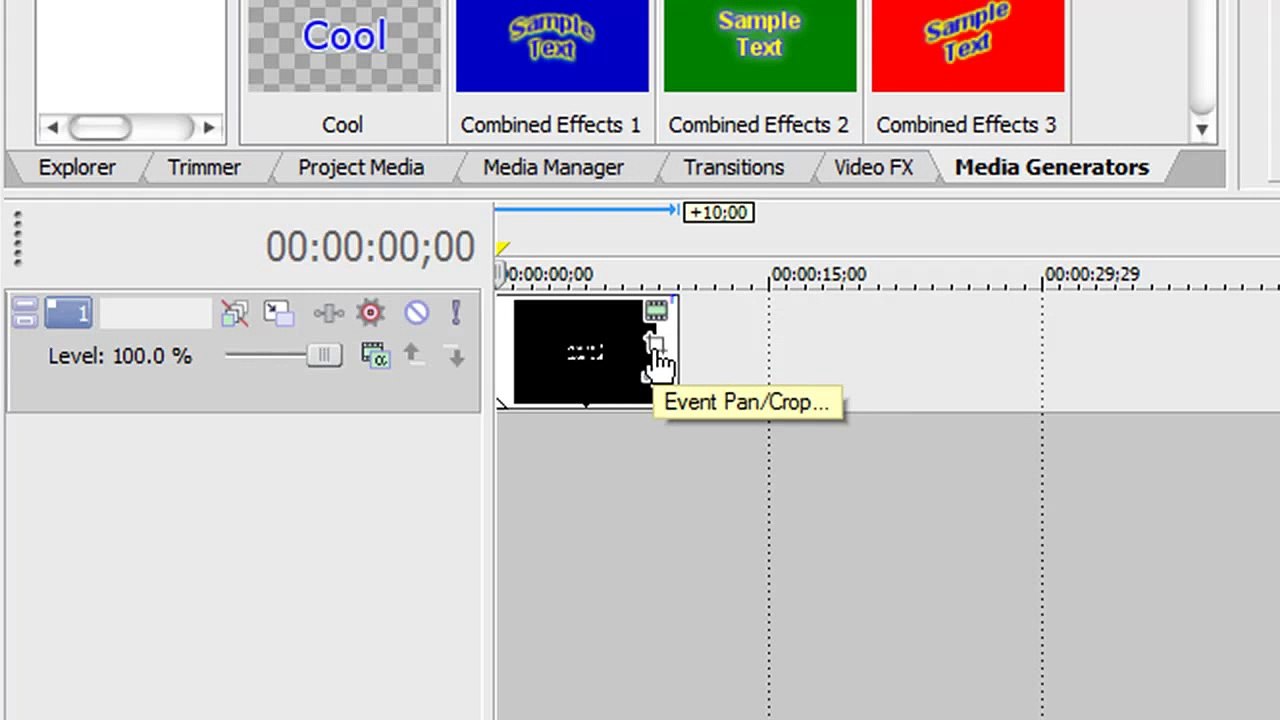
Task: Open automation settings gear on track 1
Action: pyautogui.click(x=371, y=313)
